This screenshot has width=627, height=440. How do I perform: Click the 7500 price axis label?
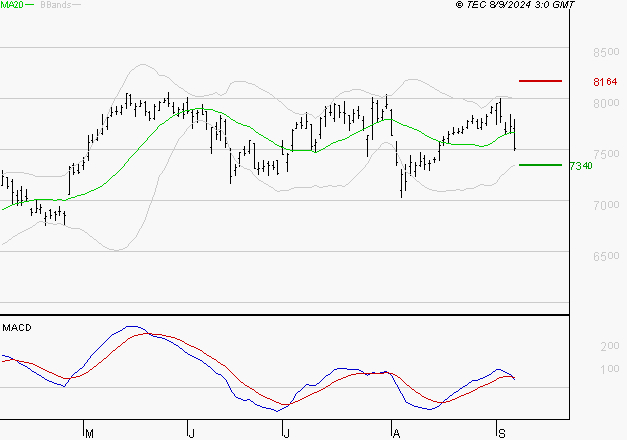click(x=606, y=154)
